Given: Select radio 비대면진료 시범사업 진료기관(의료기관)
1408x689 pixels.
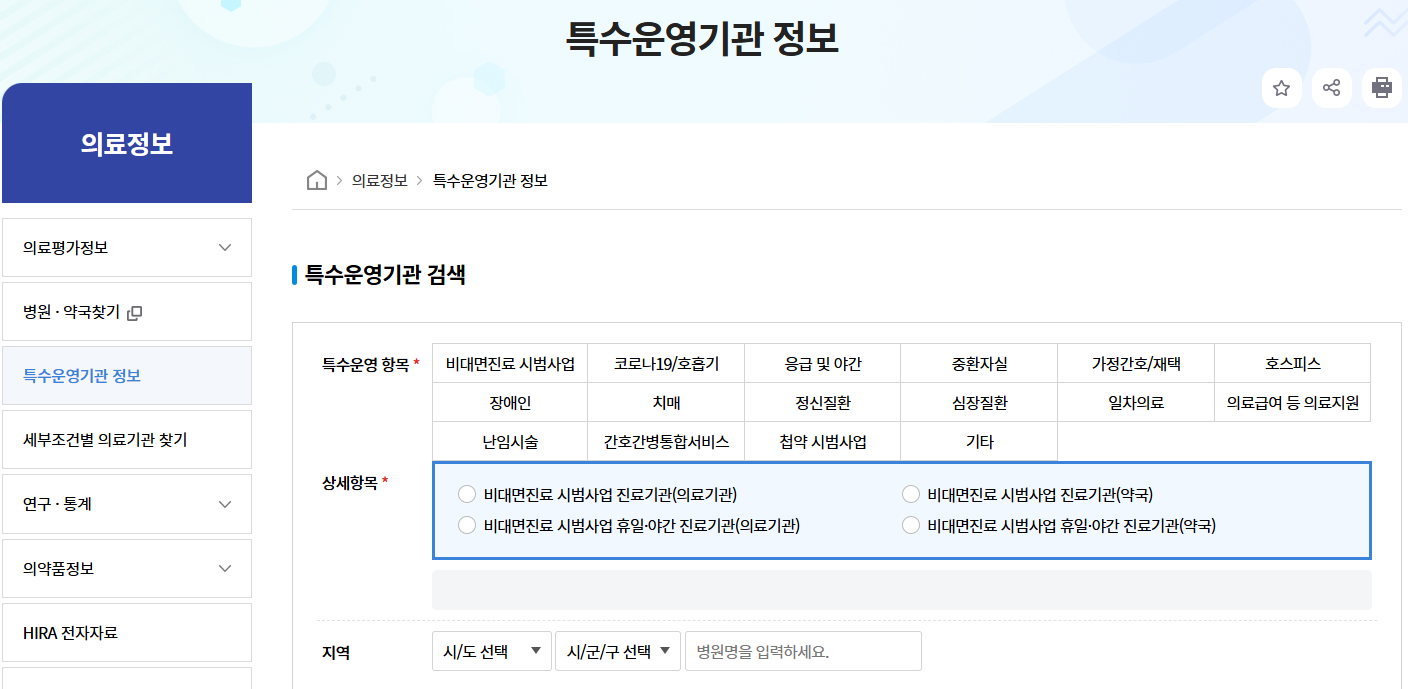Looking at the screenshot, I should pos(467,494).
